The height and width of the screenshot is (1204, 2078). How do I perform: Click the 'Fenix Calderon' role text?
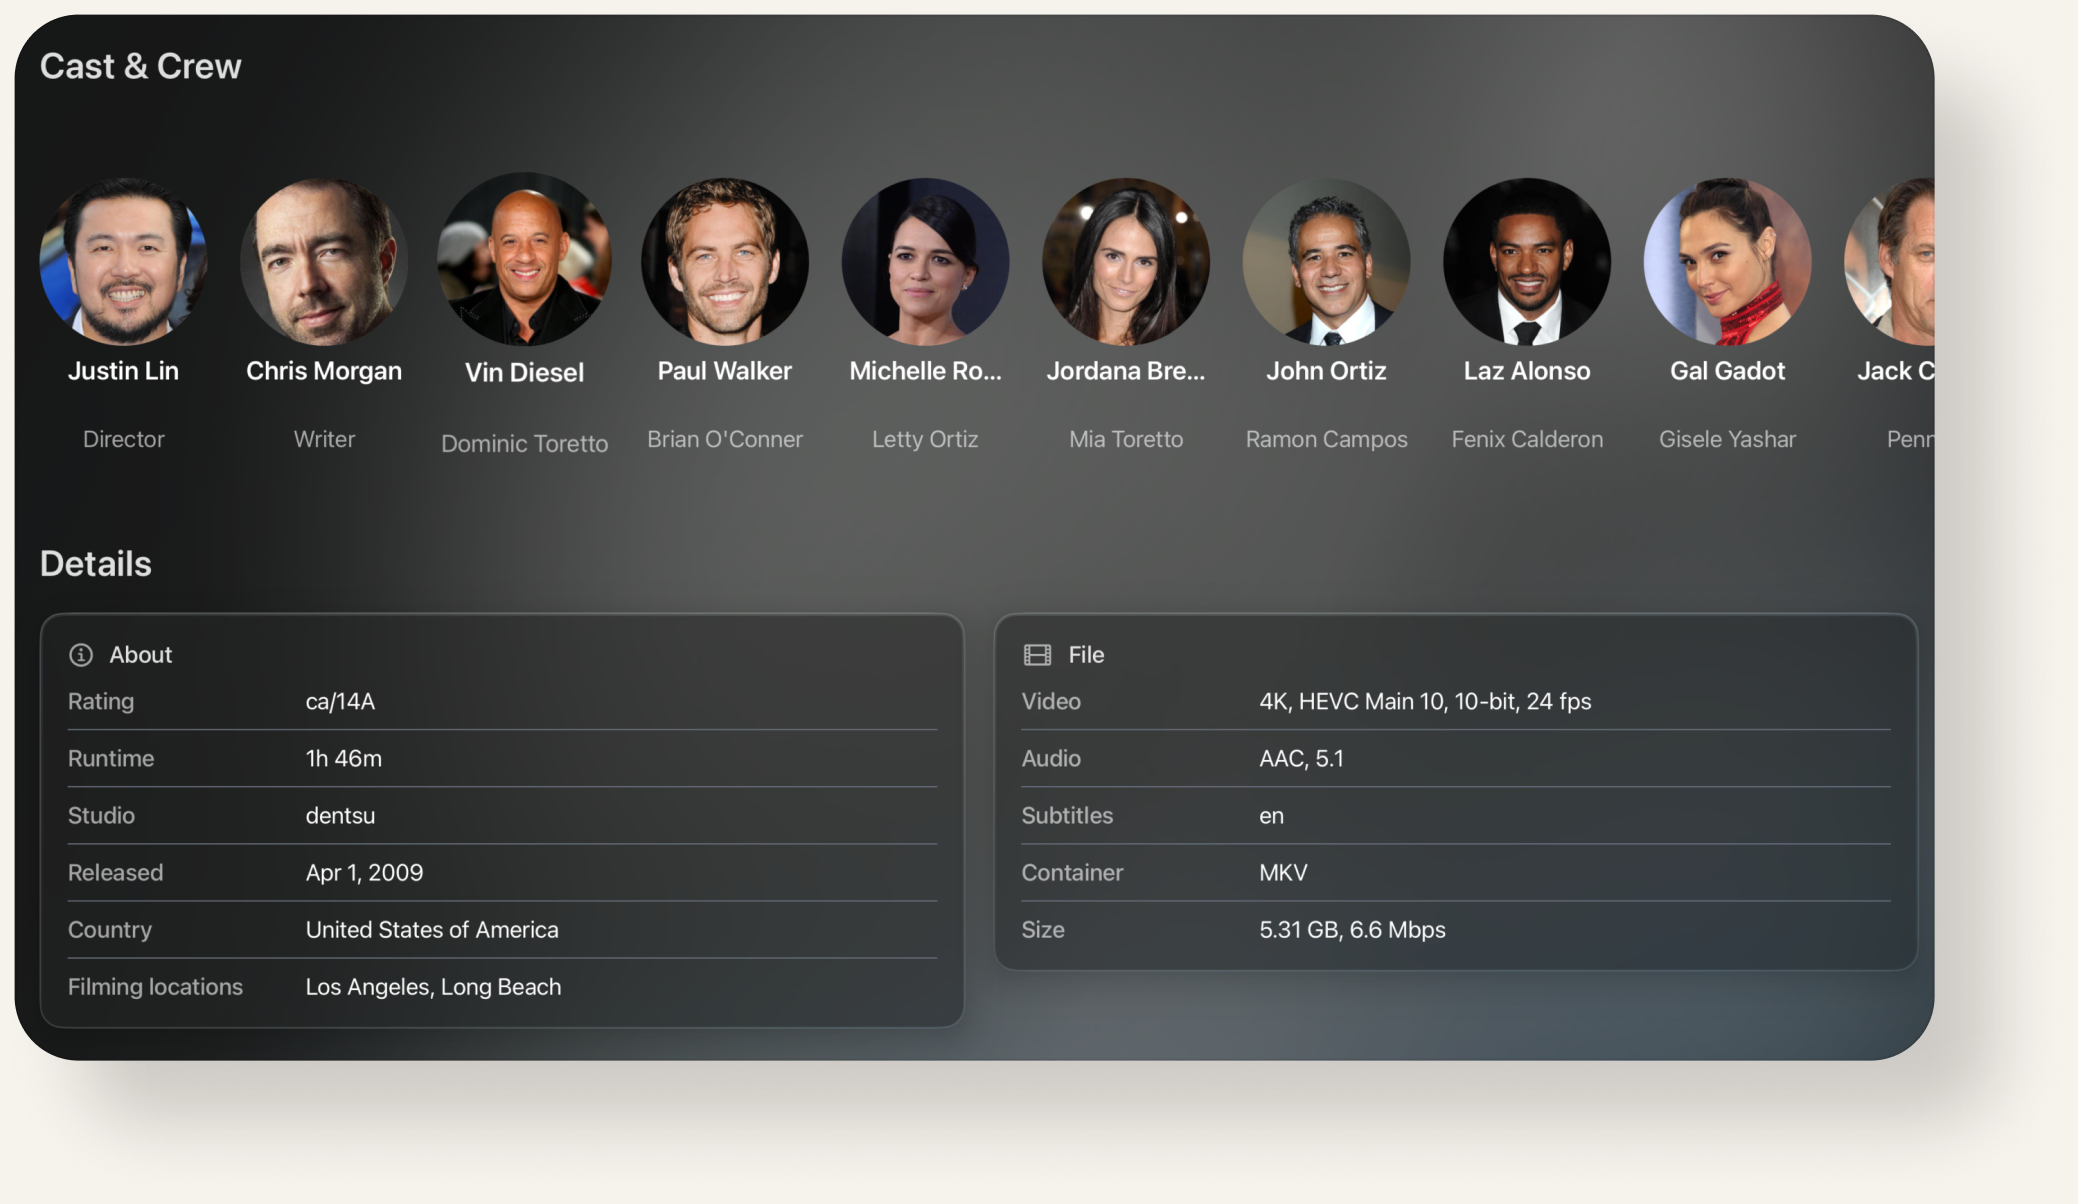click(1527, 439)
